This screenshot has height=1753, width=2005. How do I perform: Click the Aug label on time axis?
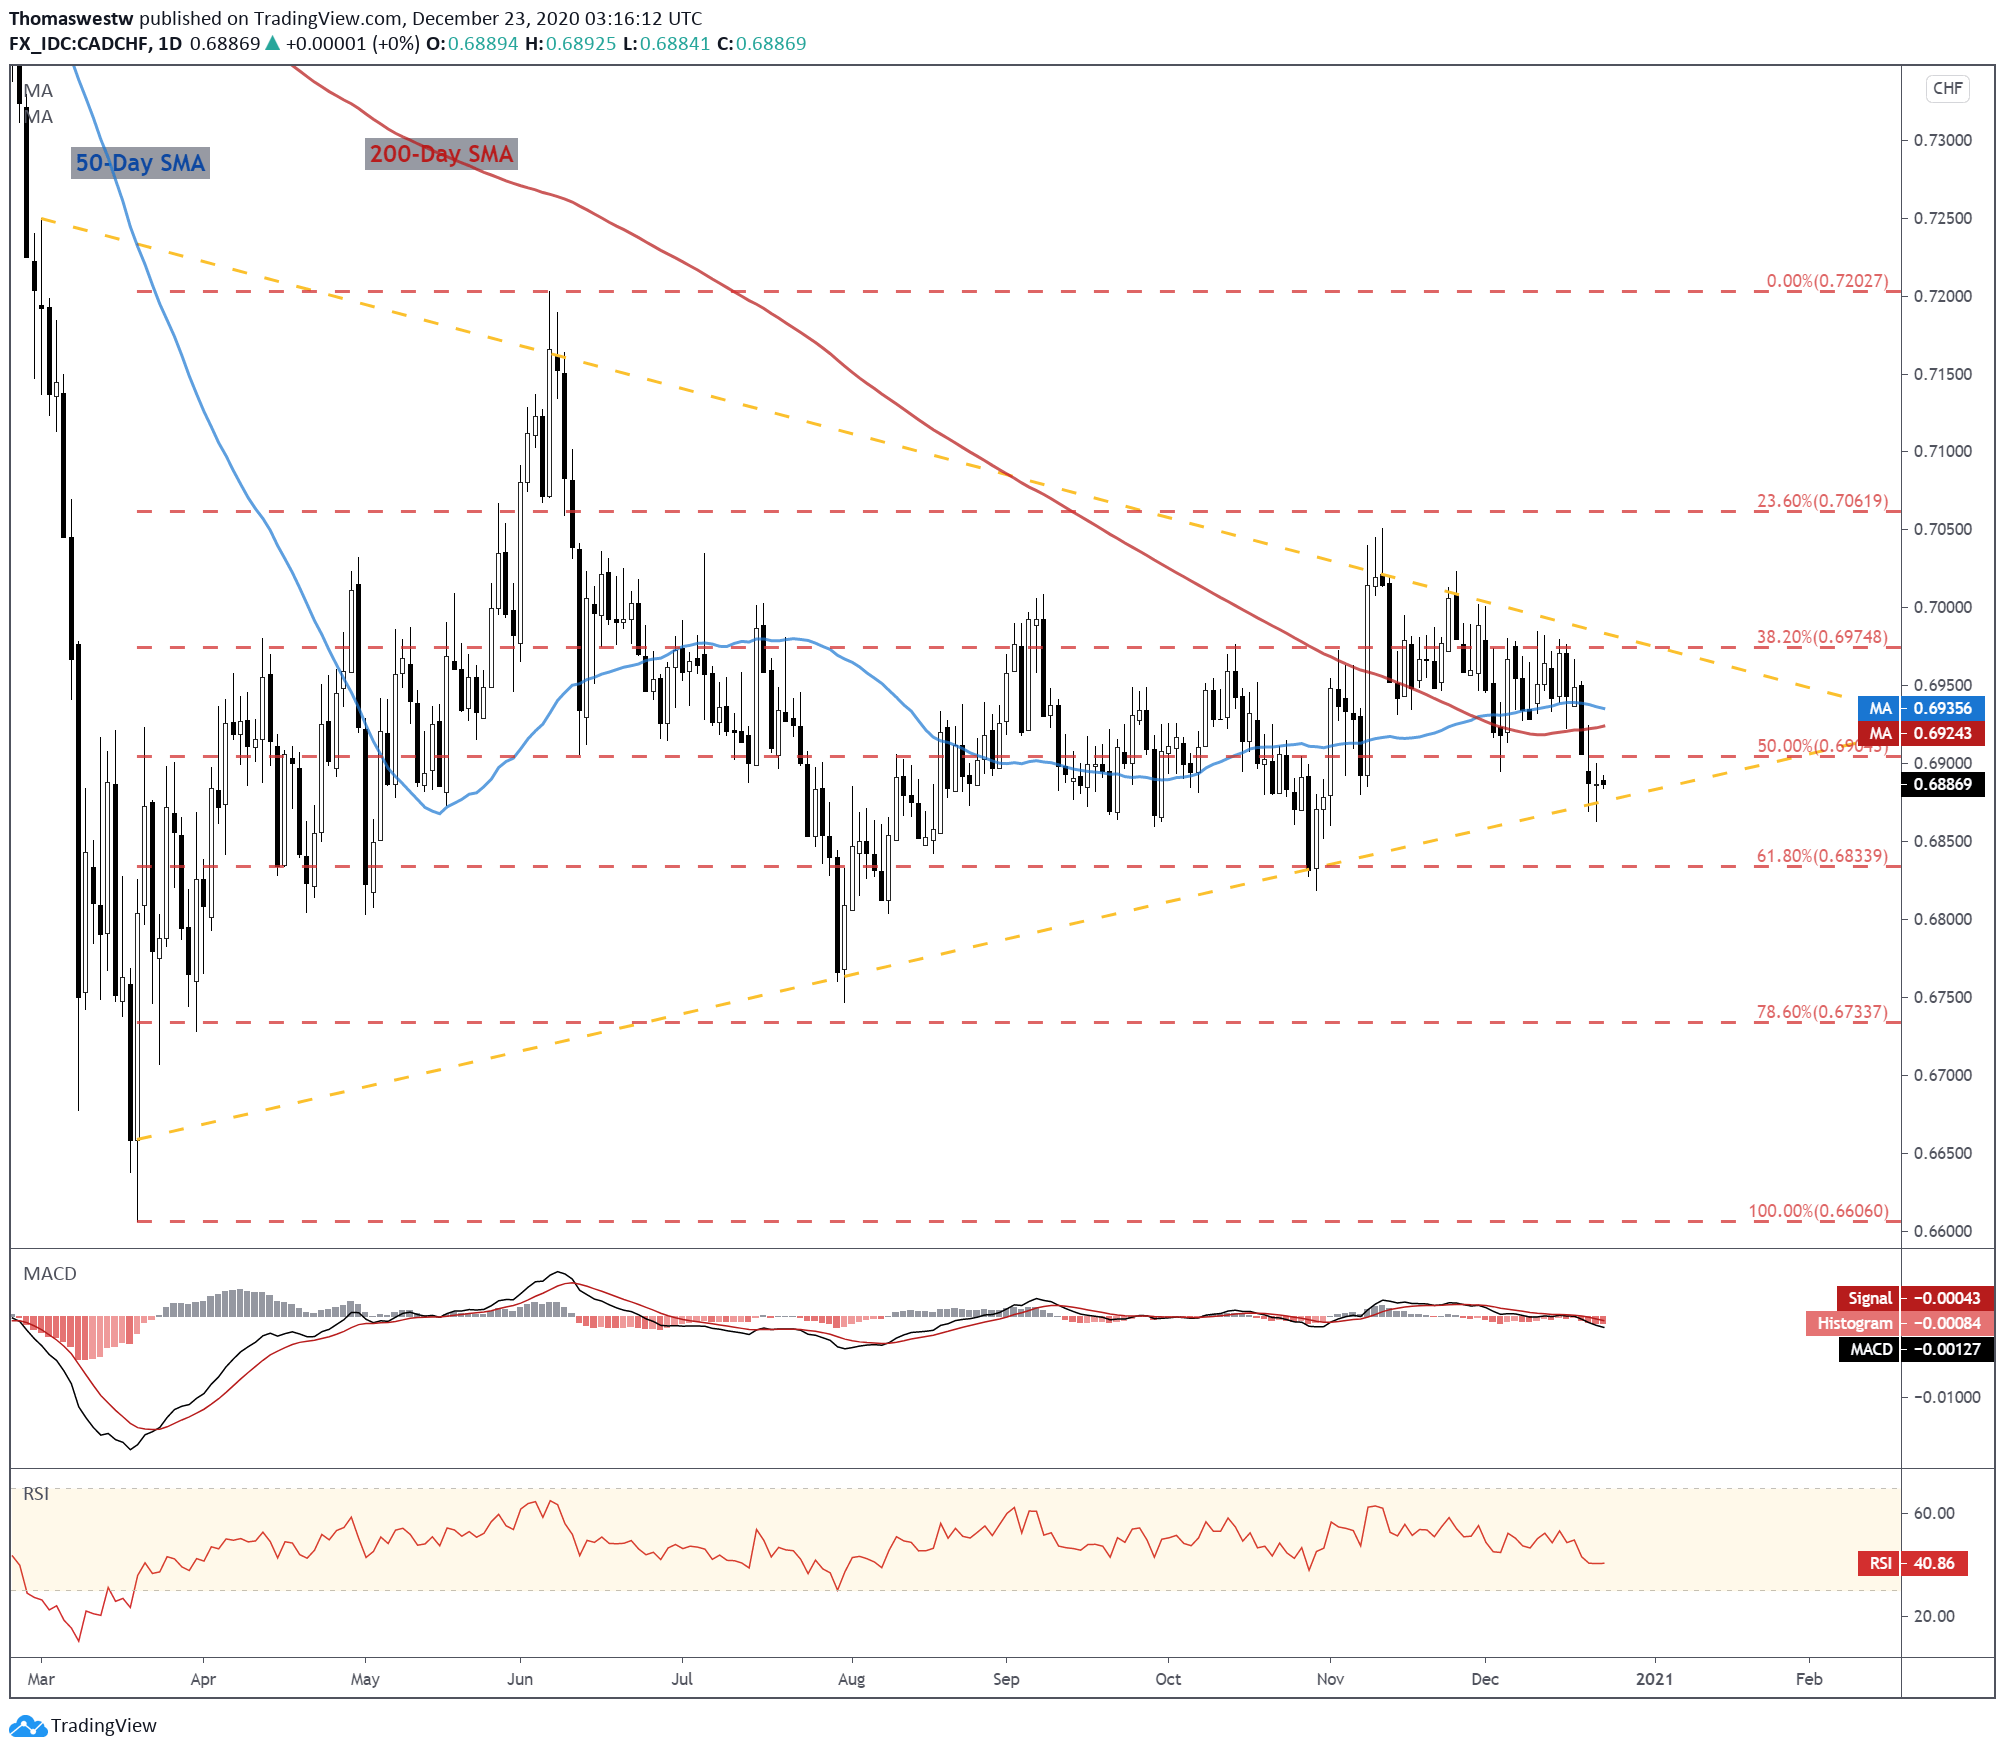click(x=851, y=1679)
